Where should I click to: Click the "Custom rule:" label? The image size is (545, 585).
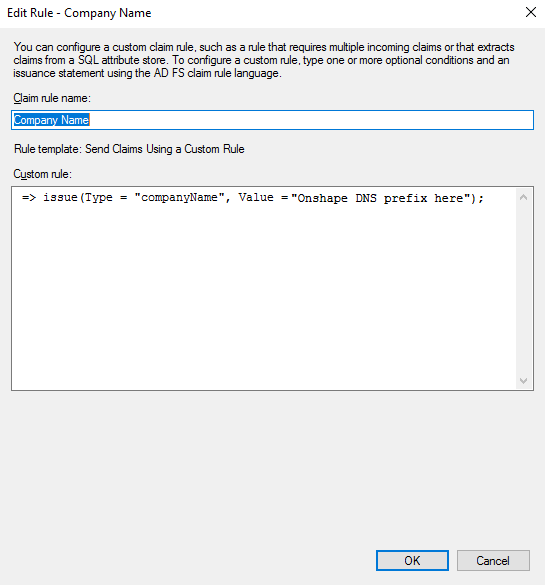coord(43,174)
